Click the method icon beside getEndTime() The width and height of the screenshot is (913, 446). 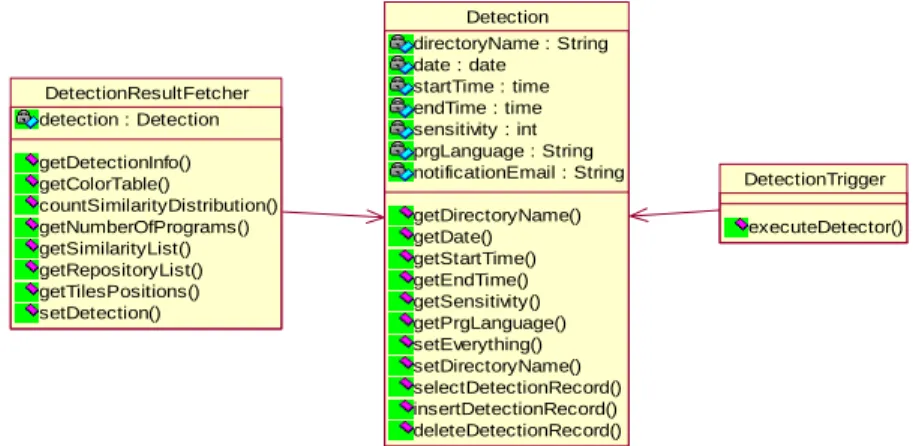[x=403, y=280]
